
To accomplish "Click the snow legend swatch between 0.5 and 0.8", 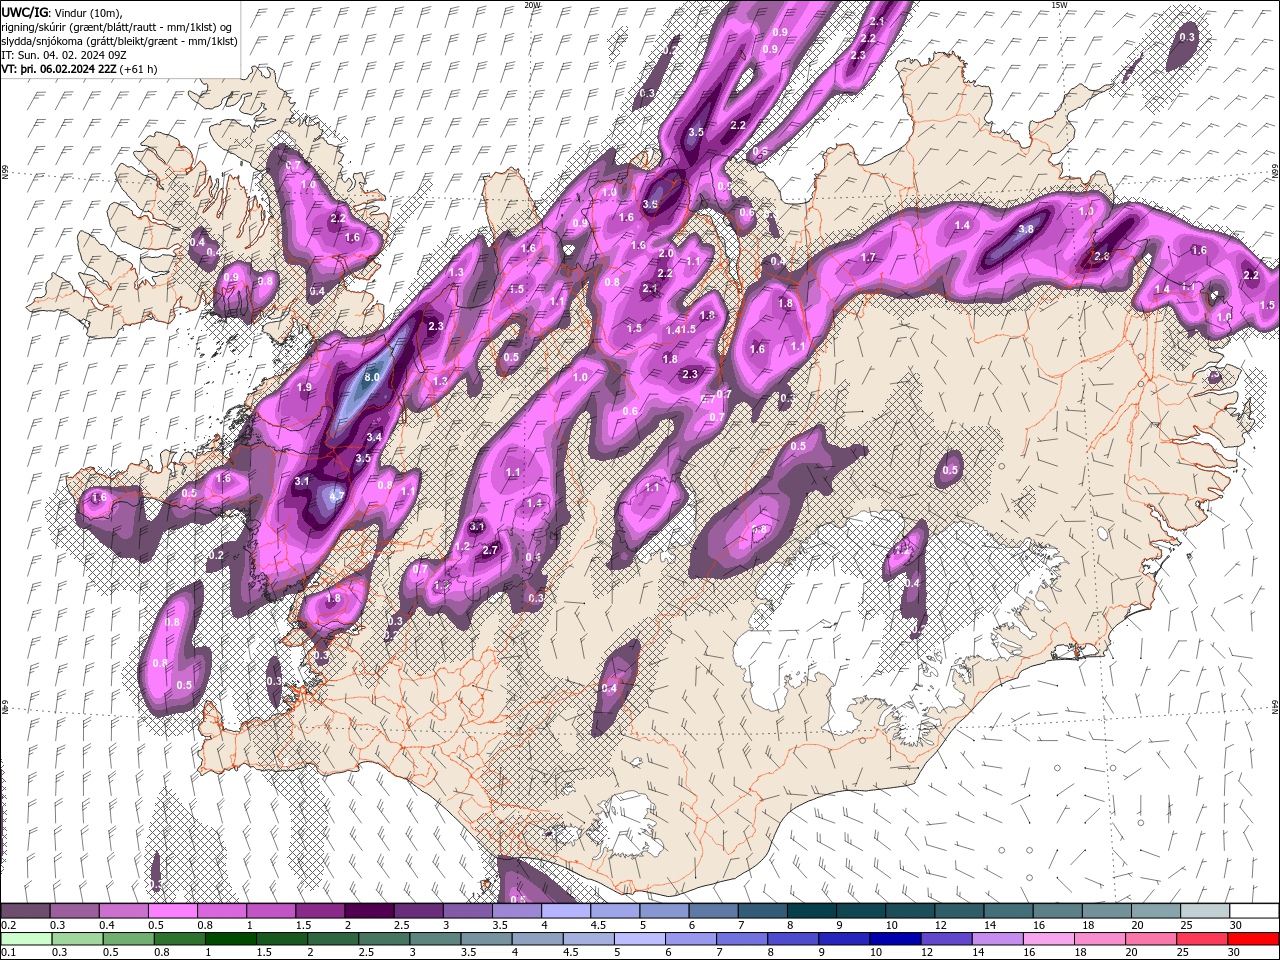I will point(172,911).
